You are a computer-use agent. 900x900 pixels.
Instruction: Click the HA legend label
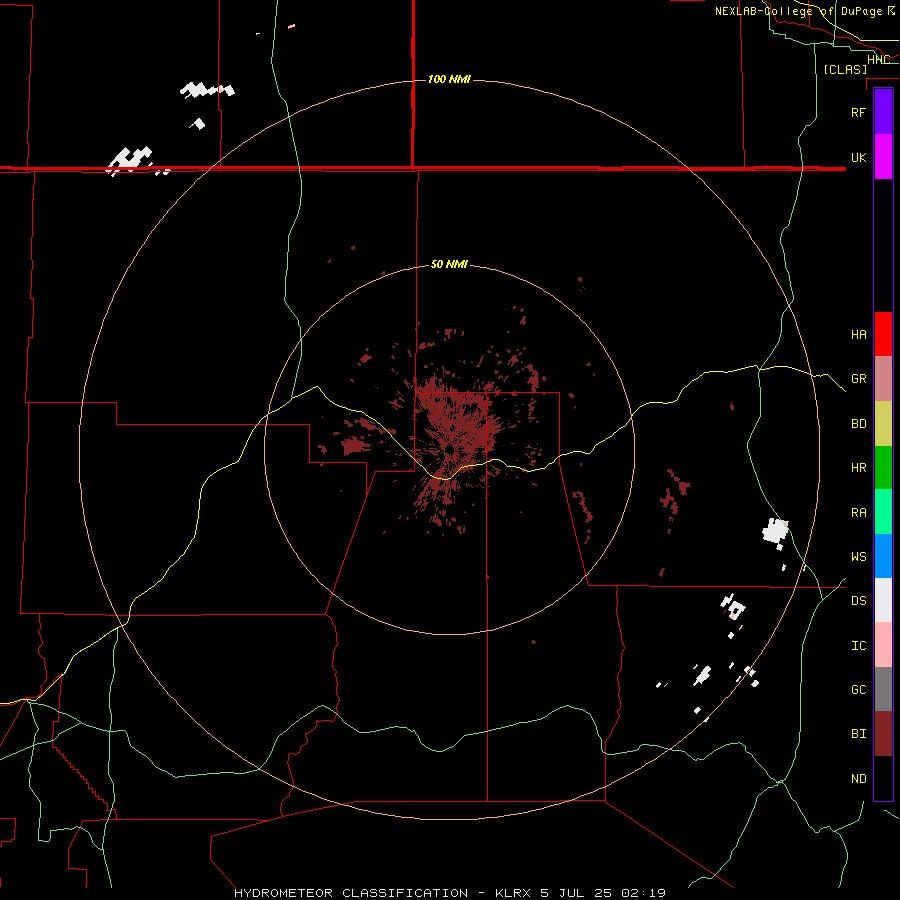pos(858,334)
